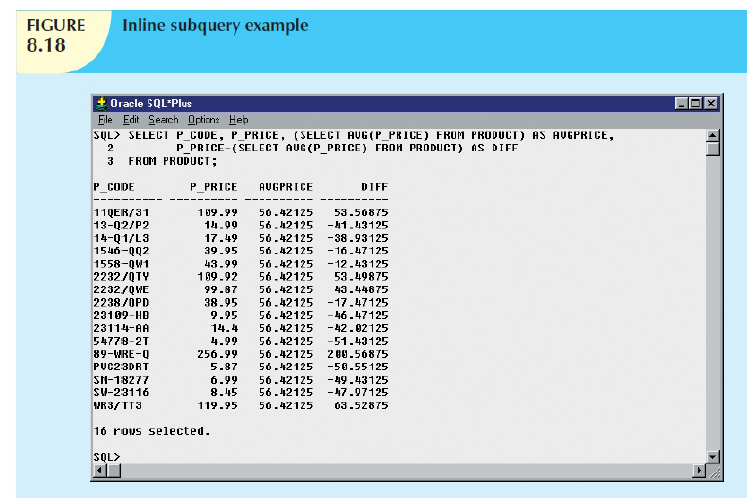
Task: Click the price value 256.99
Action: [217, 354]
